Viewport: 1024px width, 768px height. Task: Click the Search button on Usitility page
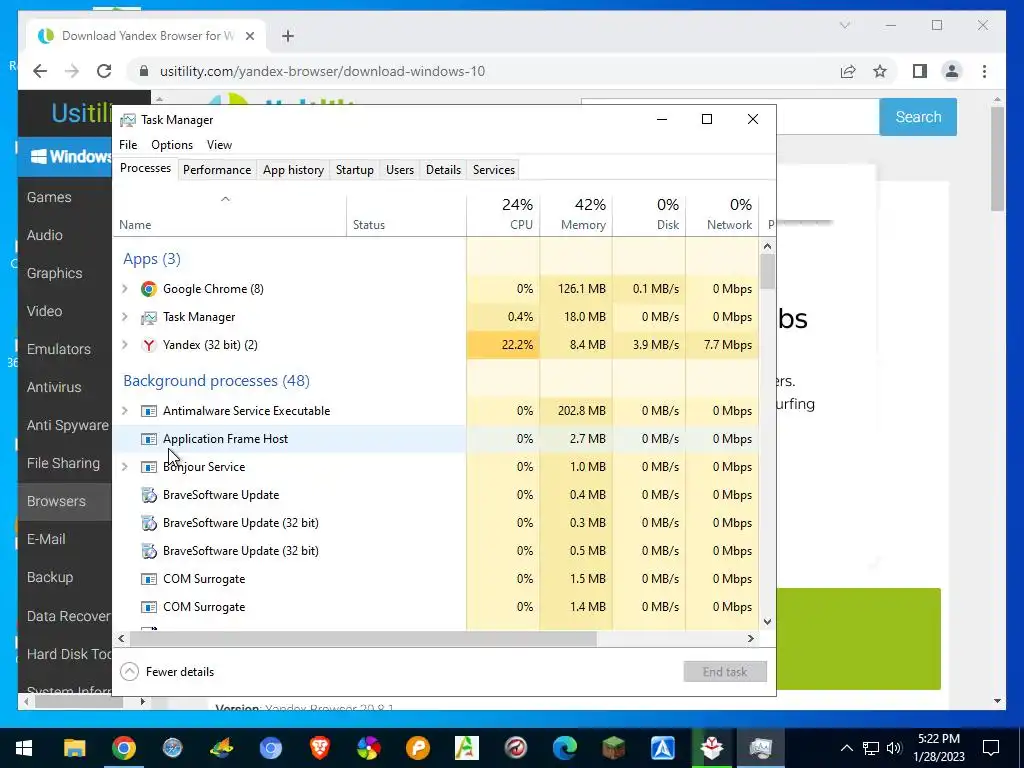(x=918, y=117)
